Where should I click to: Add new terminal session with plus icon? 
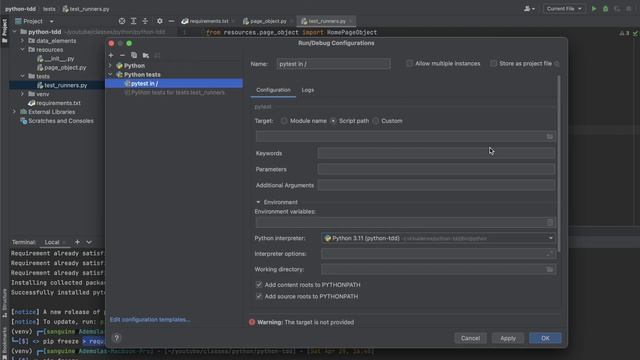pos(77,242)
